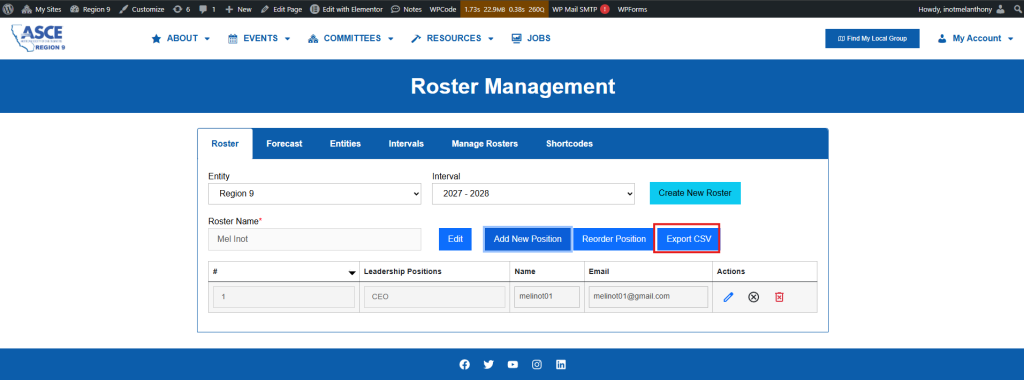This screenshot has width=1024, height=380.
Task: Open the WPCode admin bar item
Action: point(443,9)
